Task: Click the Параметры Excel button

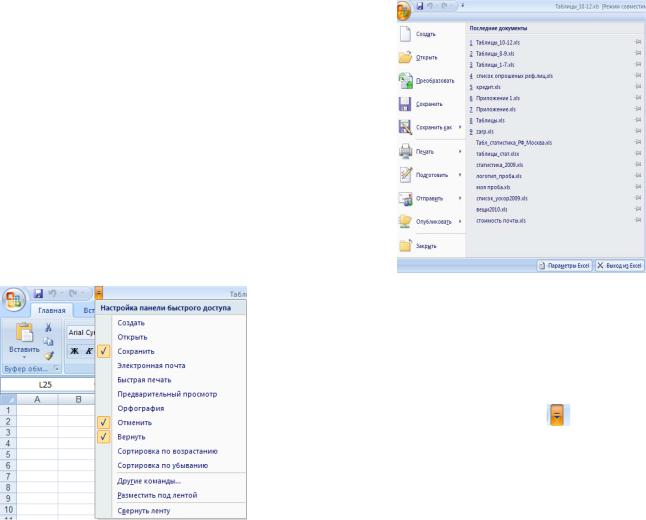Action: point(564,265)
